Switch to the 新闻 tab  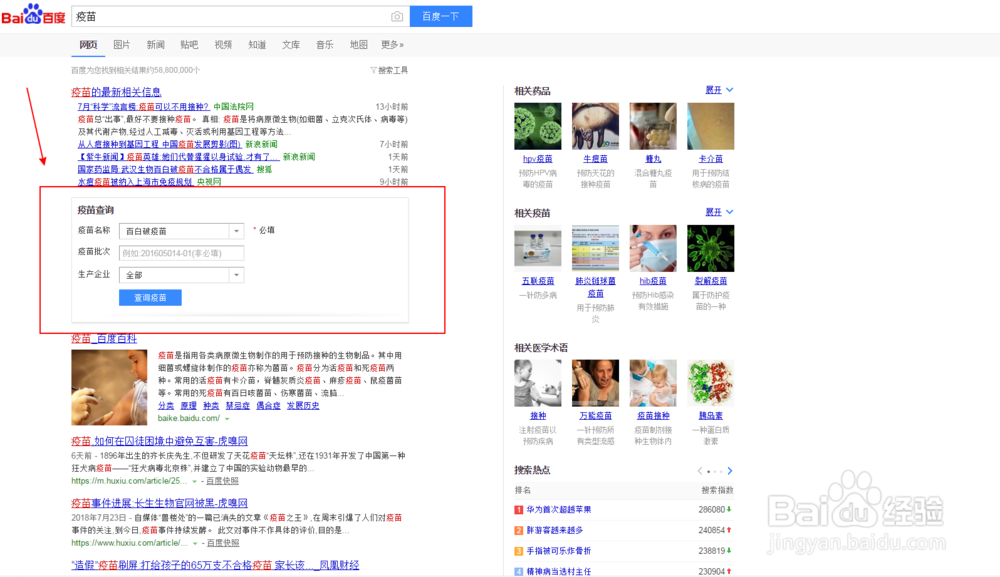click(x=155, y=45)
